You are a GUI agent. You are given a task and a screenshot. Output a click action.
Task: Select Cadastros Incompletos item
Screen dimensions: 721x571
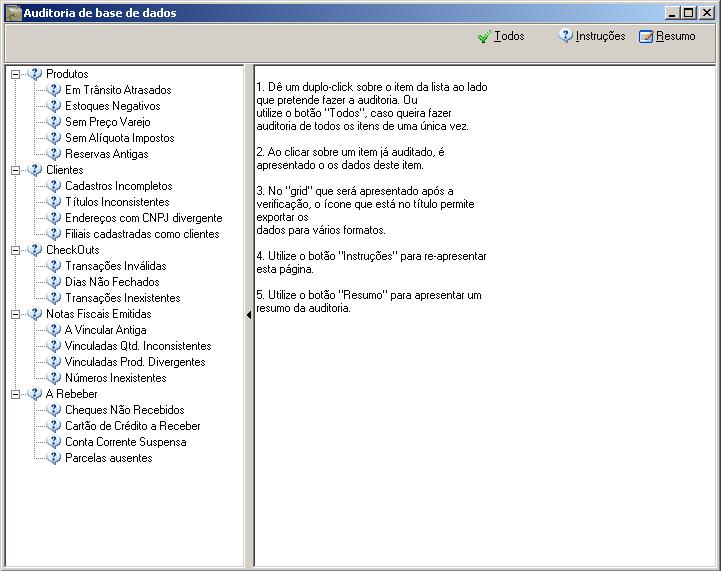[119, 186]
